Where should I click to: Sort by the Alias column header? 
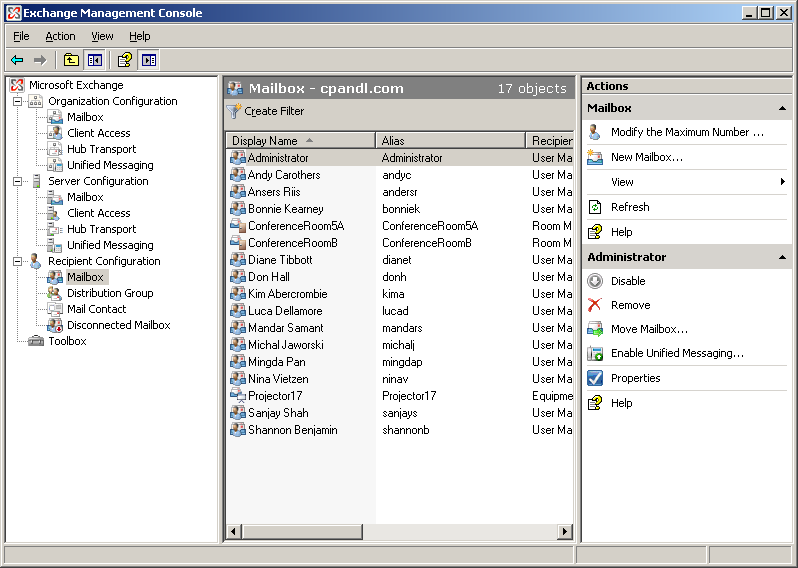450,140
